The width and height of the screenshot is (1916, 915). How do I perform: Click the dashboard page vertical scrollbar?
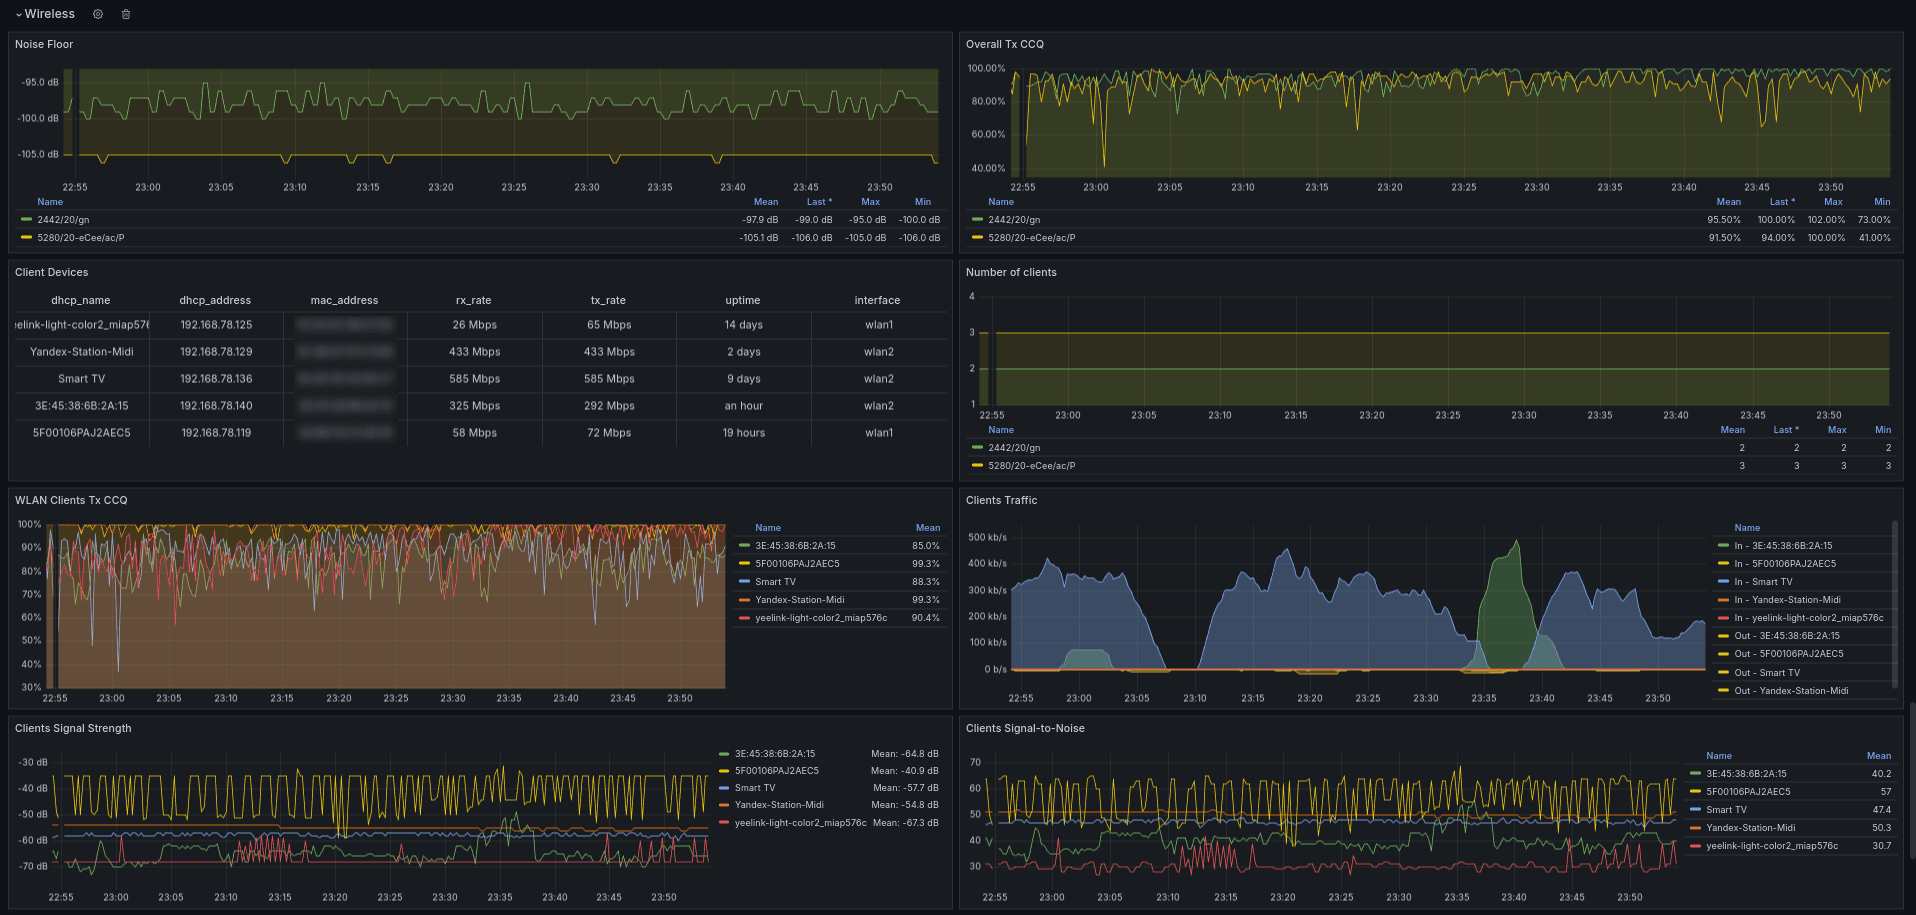(1912, 780)
